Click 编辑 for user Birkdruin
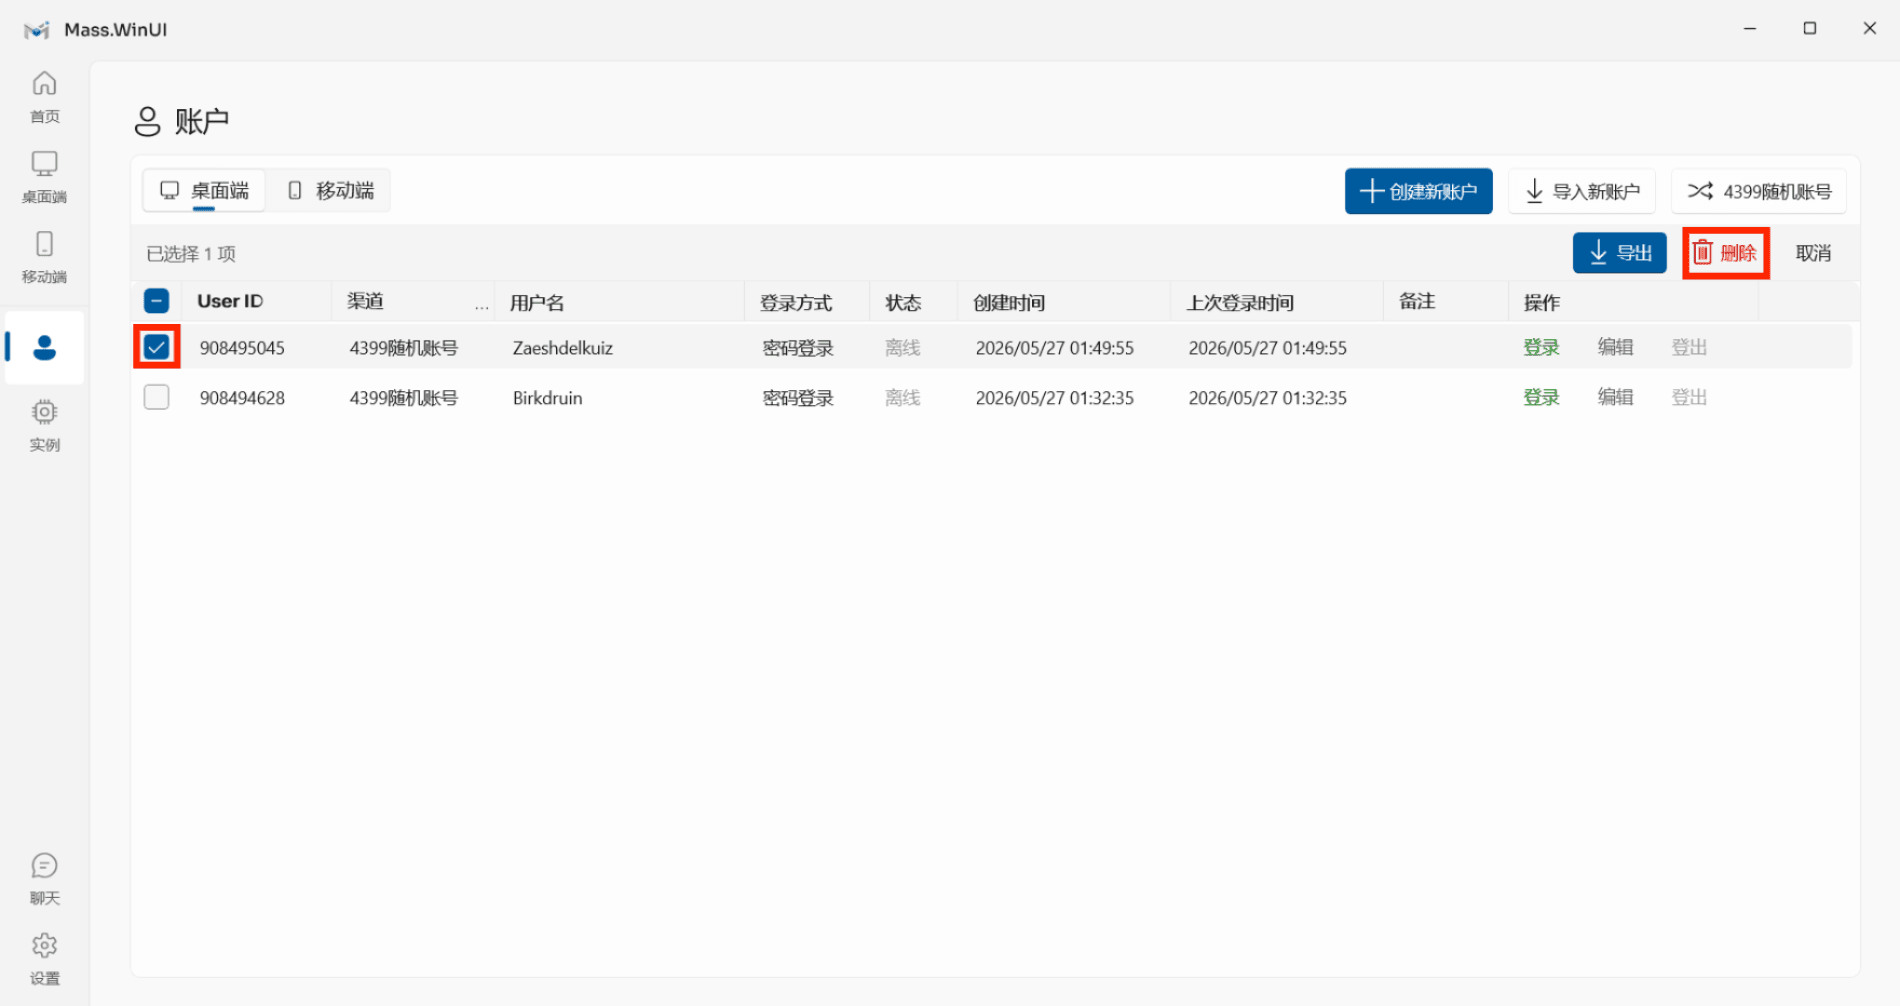This screenshot has height=1006, width=1900. click(1615, 397)
